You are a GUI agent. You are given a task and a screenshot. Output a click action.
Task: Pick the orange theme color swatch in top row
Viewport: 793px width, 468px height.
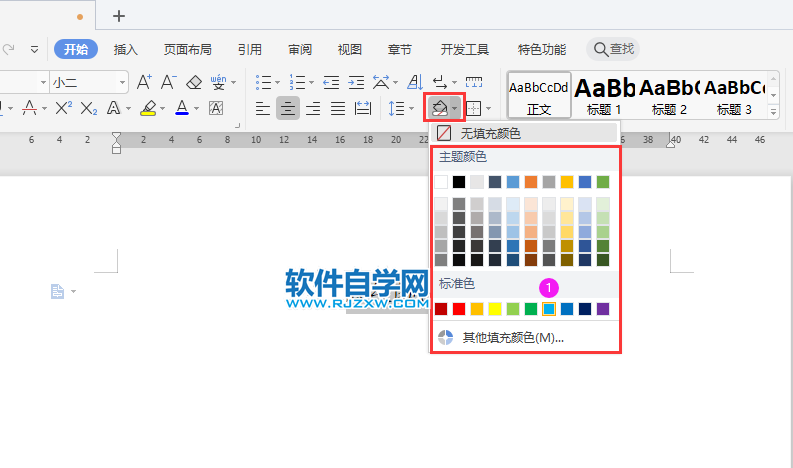(x=531, y=182)
